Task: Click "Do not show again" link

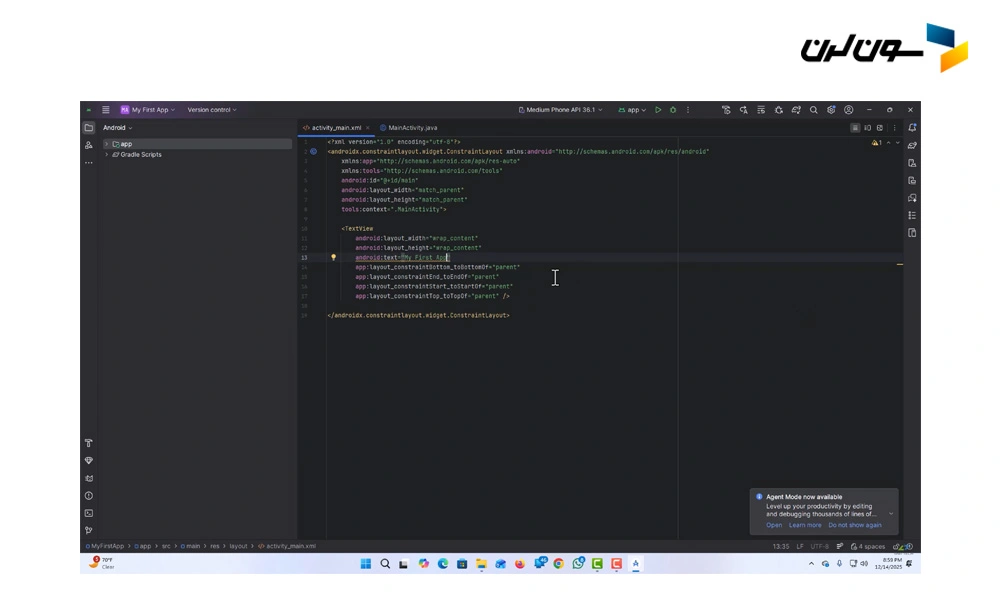Action: click(x=855, y=525)
